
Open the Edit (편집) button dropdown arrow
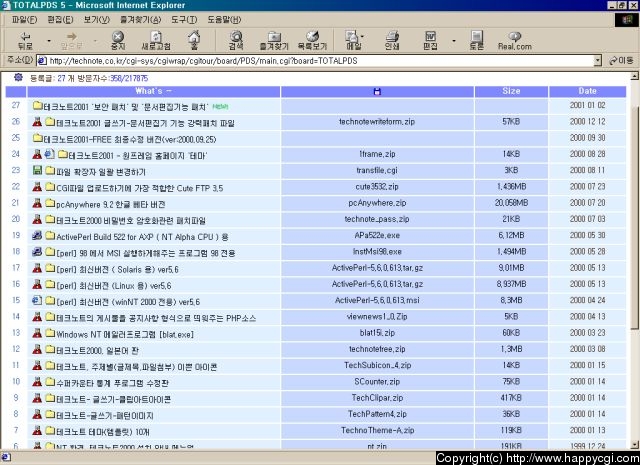454,41
